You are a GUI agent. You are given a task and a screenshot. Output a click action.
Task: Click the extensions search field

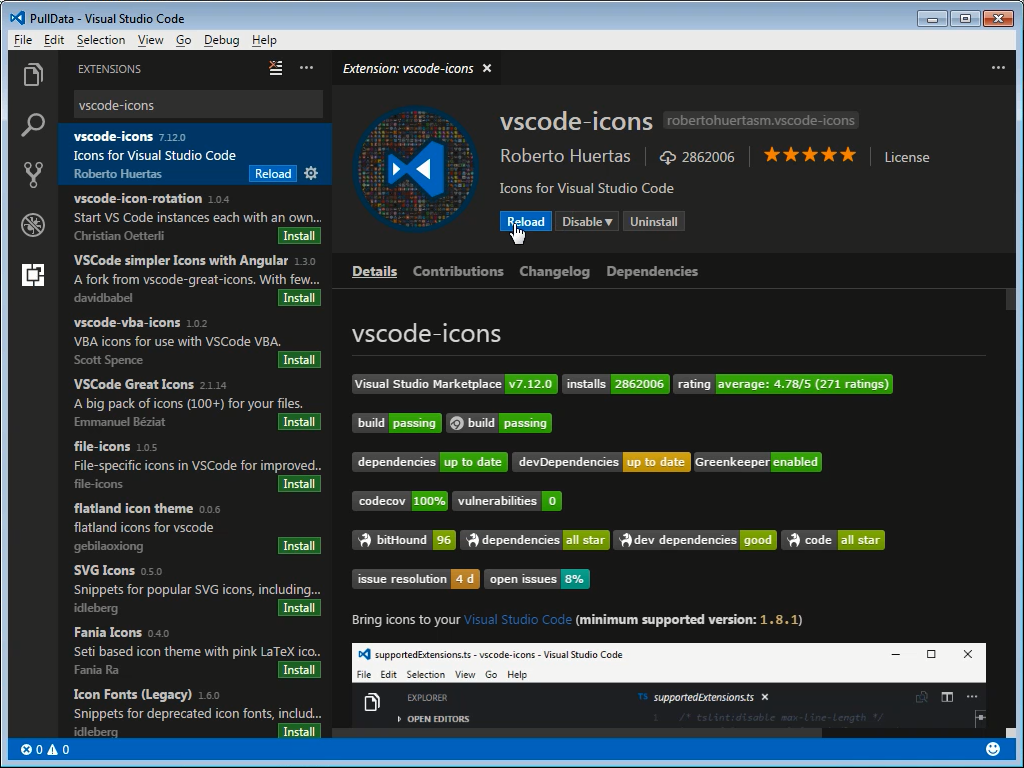point(198,105)
